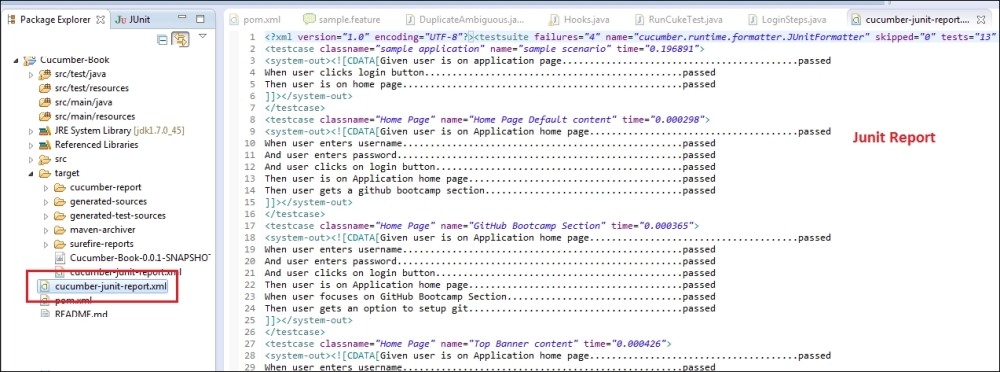Expand the surefire-reports folder
This screenshot has width=1000, height=372.
[45, 244]
